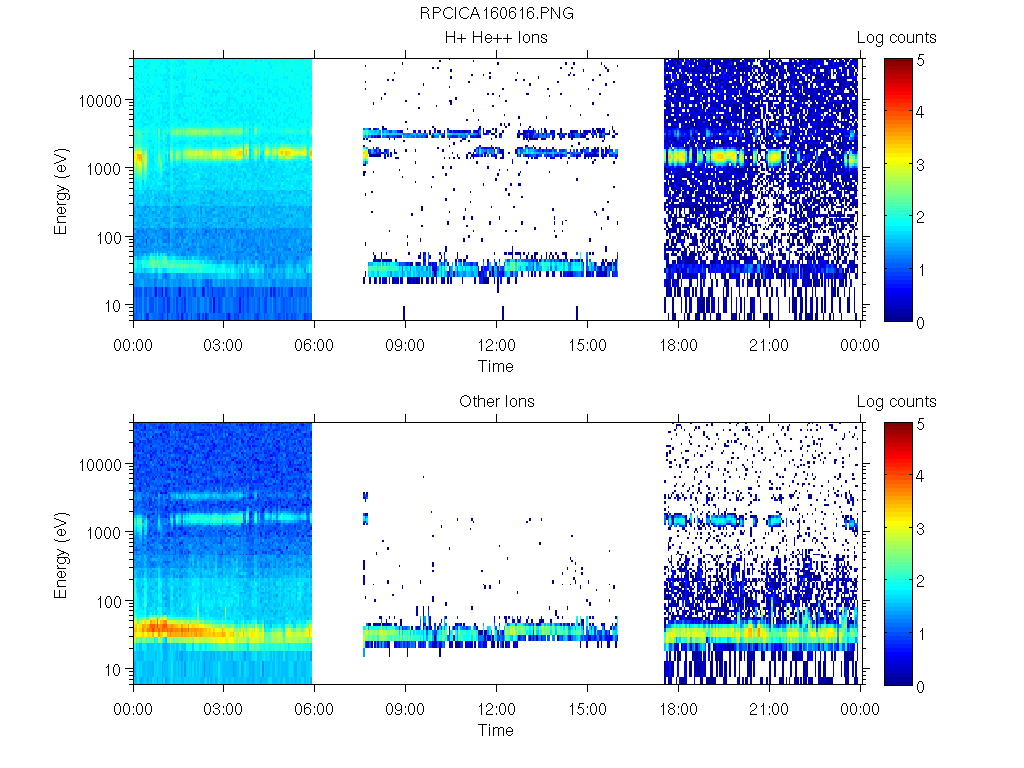Click the 10 energy tick of the Other Ions plot
The width and height of the screenshot is (1024, 768).
pos(113,670)
